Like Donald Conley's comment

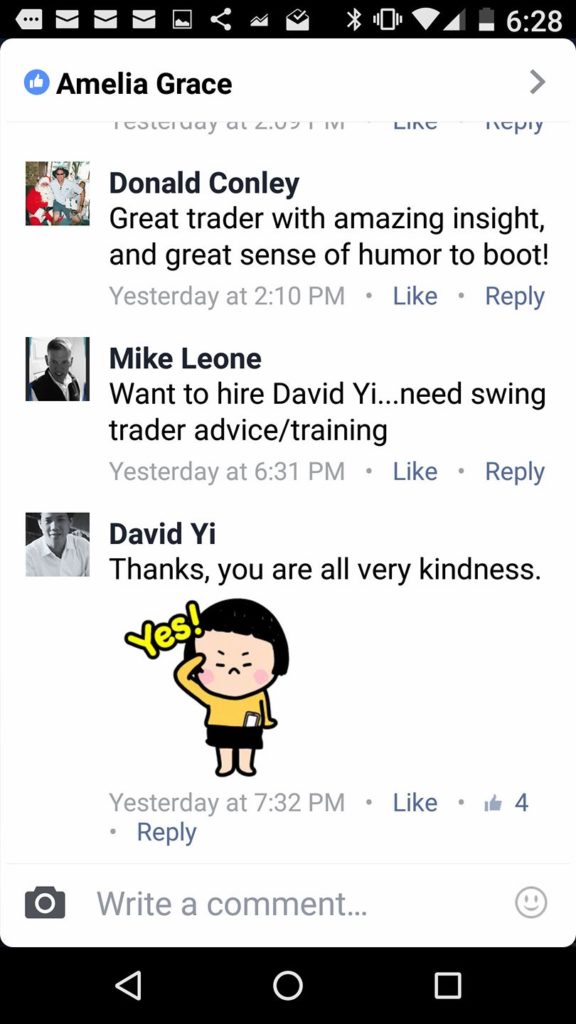click(415, 296)
